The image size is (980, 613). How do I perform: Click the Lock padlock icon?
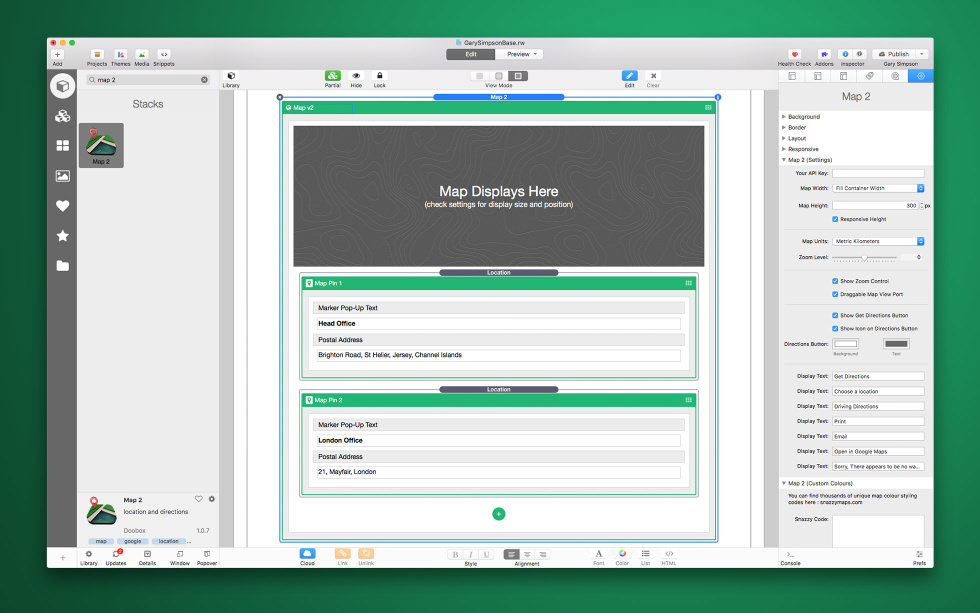click(x=379, y=76)
